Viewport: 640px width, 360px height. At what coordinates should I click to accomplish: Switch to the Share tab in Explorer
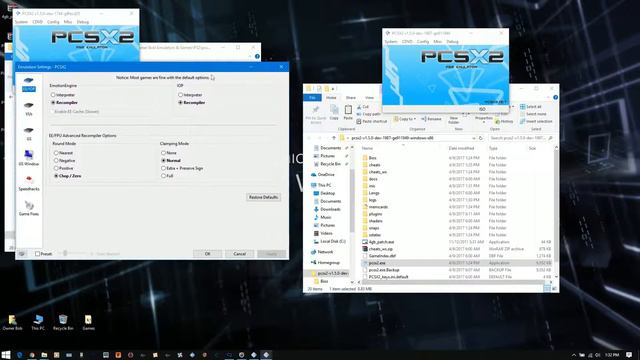(351, 98)
